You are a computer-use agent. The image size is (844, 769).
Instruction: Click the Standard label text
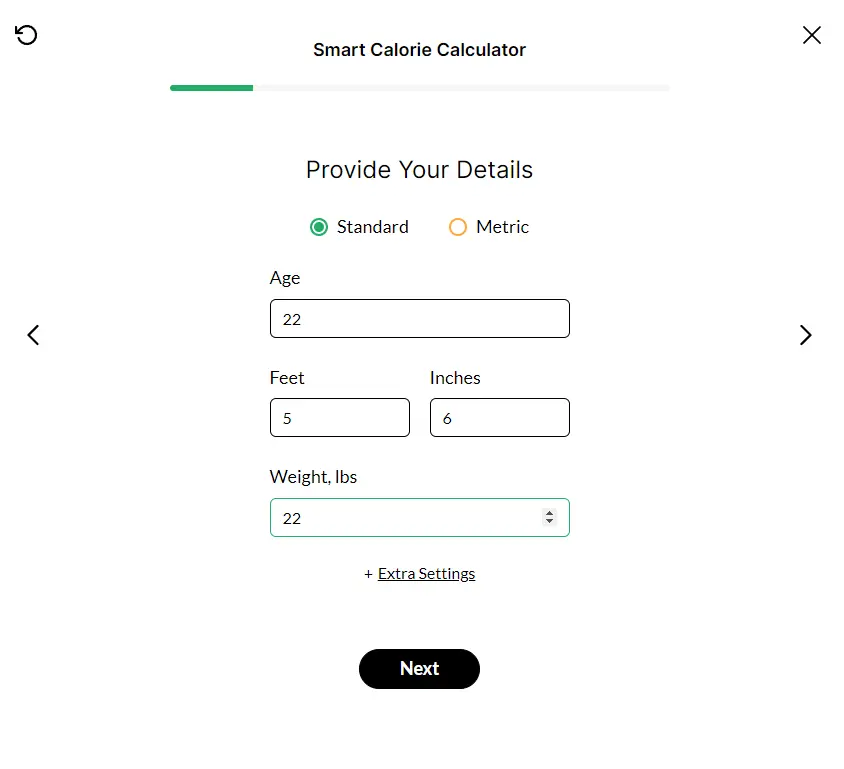click(x=372, y=227)
